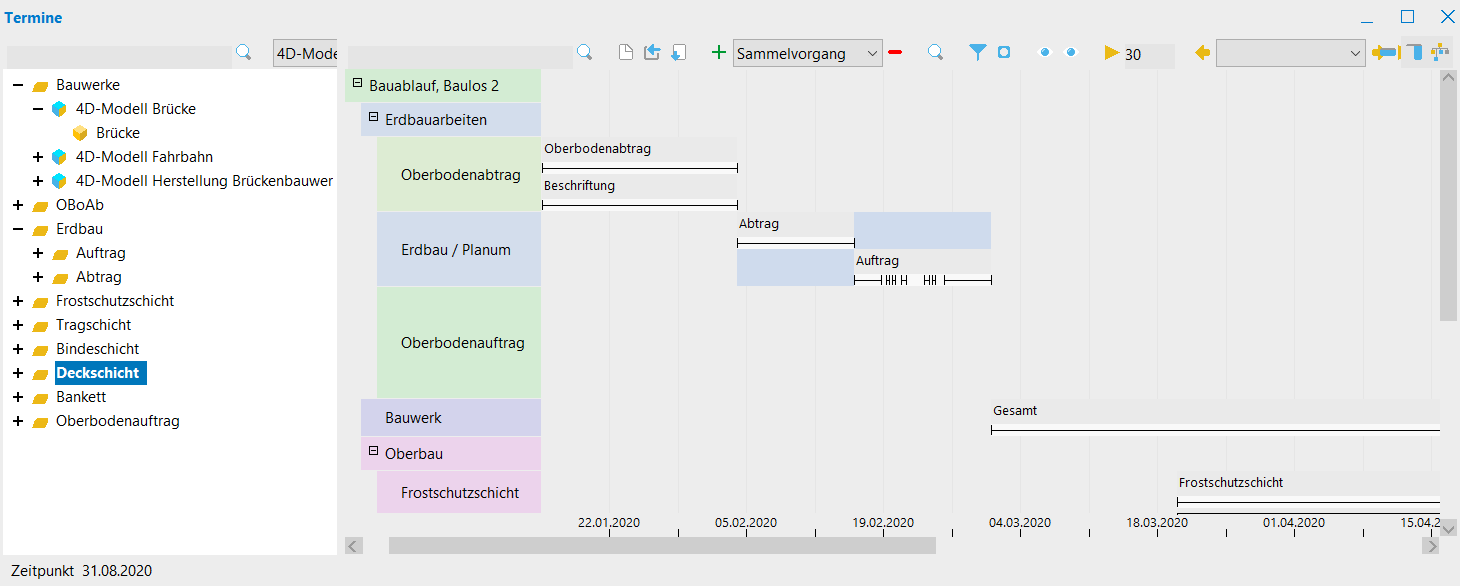This screenshot has width=1460, height=586.
Task: Expand the 4D-Modell Fahrbahn tree node
Action: tap(38, 157)
